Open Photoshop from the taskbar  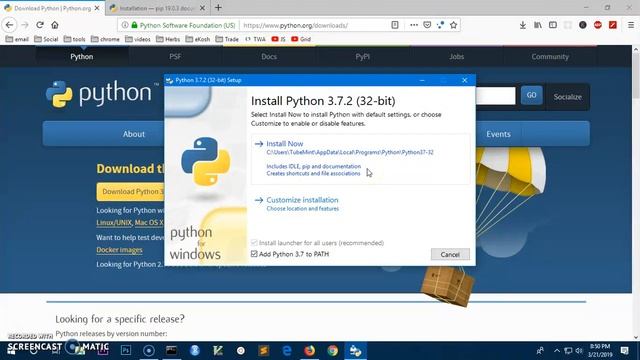126,351
